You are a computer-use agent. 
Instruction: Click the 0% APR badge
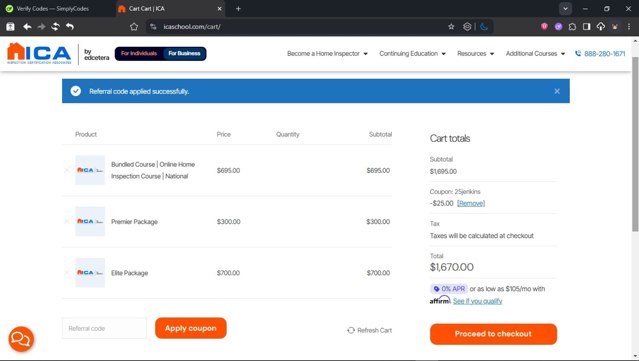coord(449,289)
